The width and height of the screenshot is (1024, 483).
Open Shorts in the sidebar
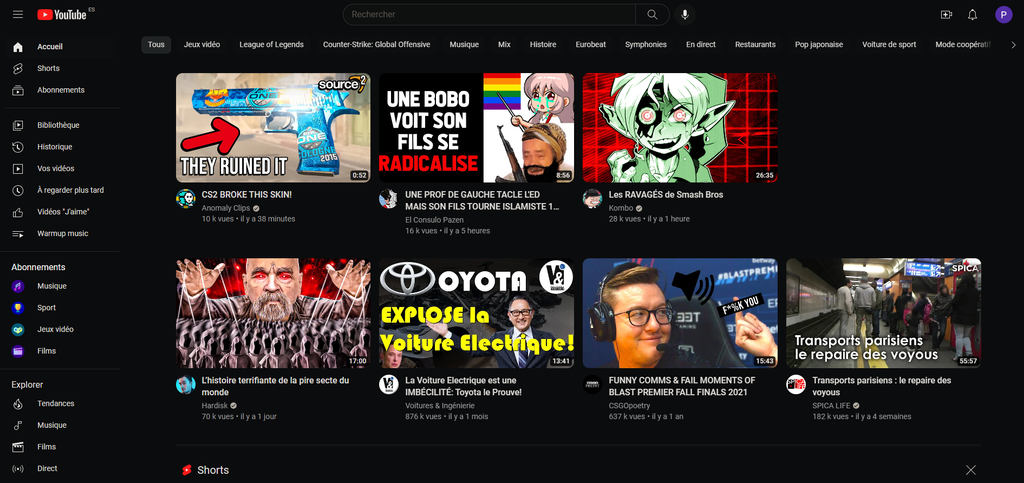[60, 69]
